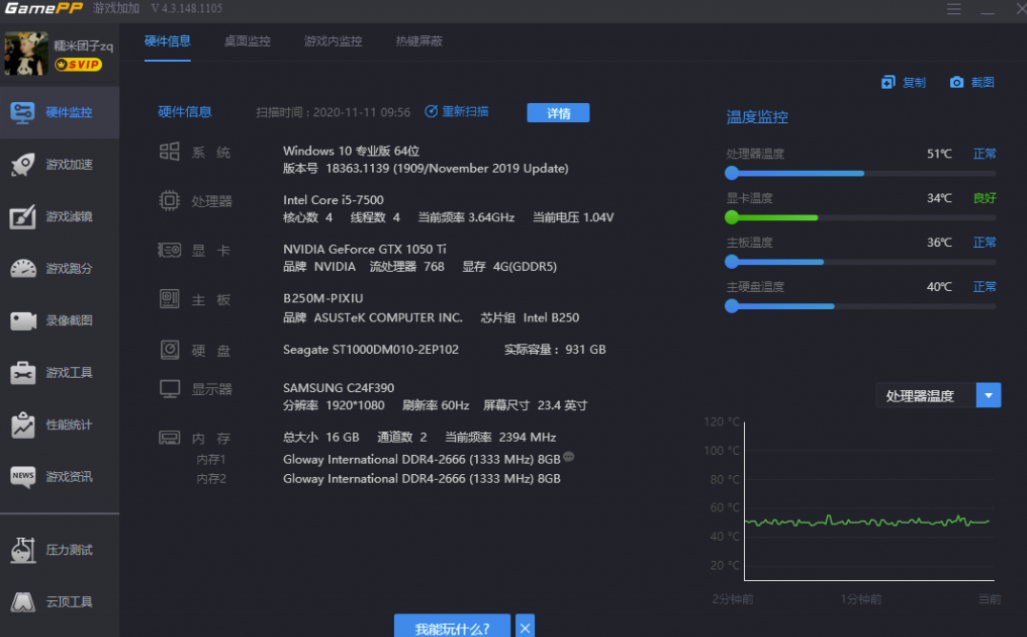The image size is (1027, 637).
Task: Click the 截图 screenshot camera icon
Action: (x=957, y=82)
